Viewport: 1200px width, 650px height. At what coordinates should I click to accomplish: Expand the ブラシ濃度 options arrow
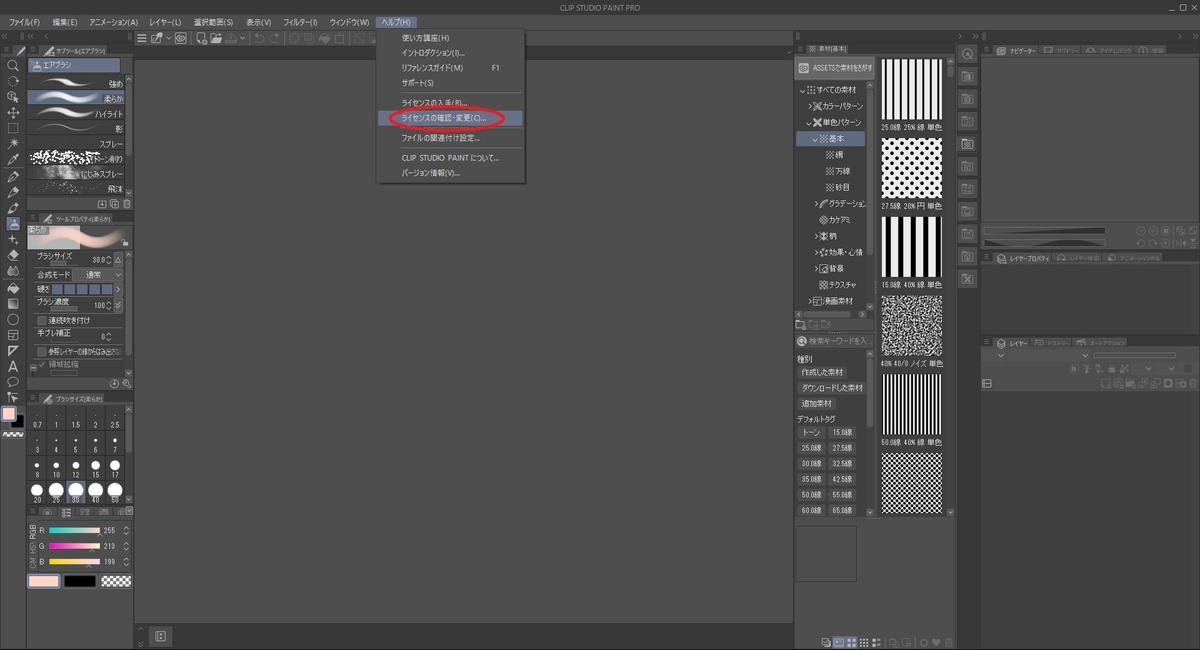pos(119,305)
